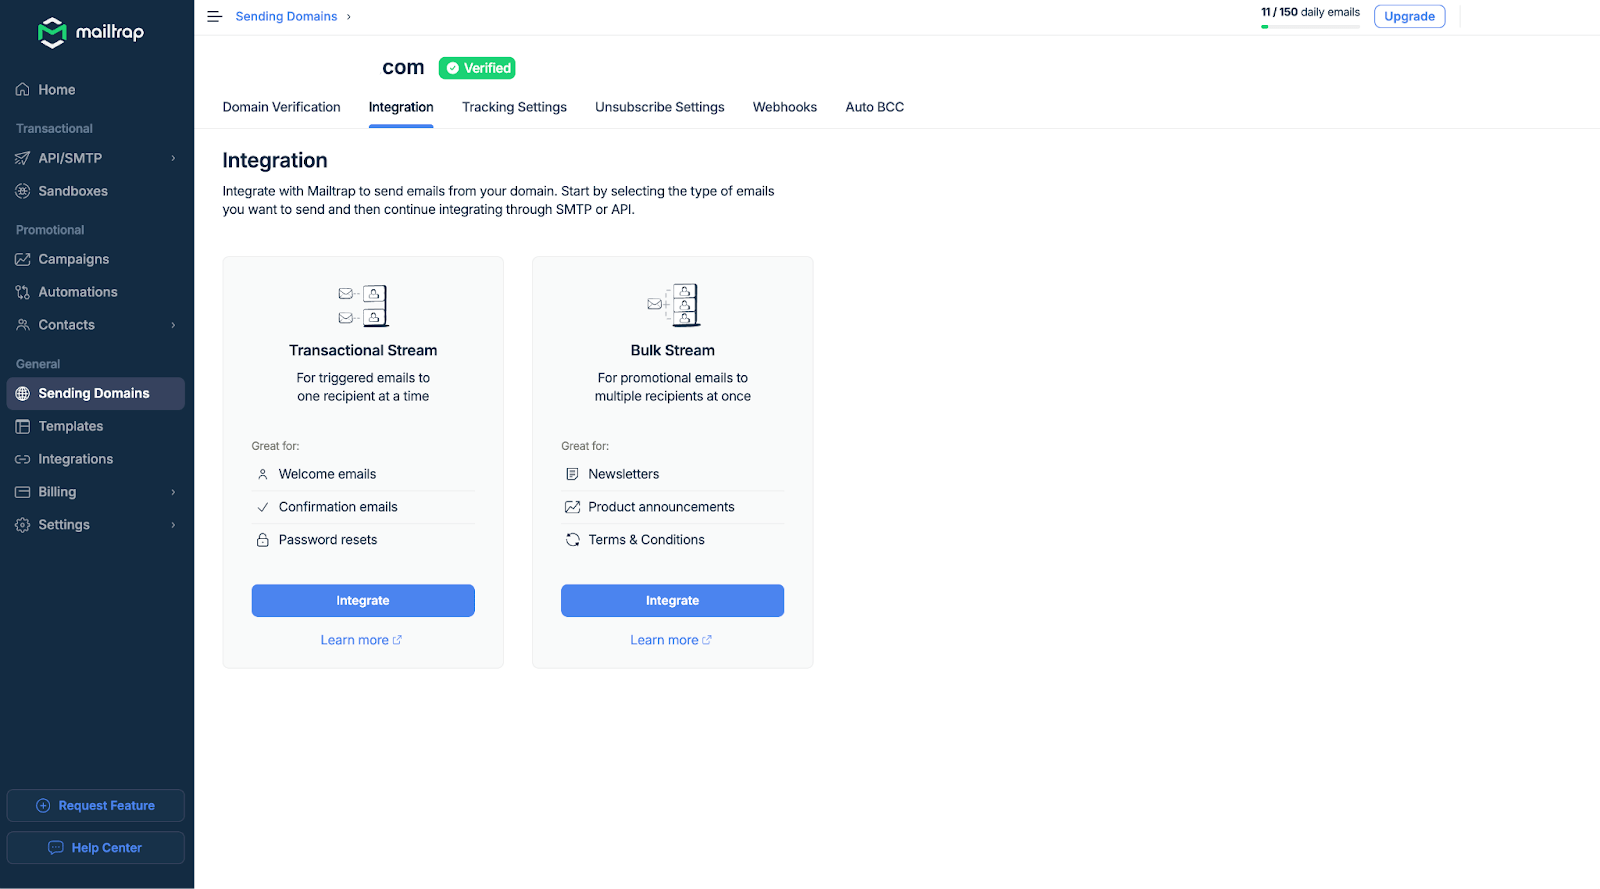1600x889 pixels.
Task: Click the chat bubble icon in Help Center
Action: pyautogui.click(x=56, y=848)
